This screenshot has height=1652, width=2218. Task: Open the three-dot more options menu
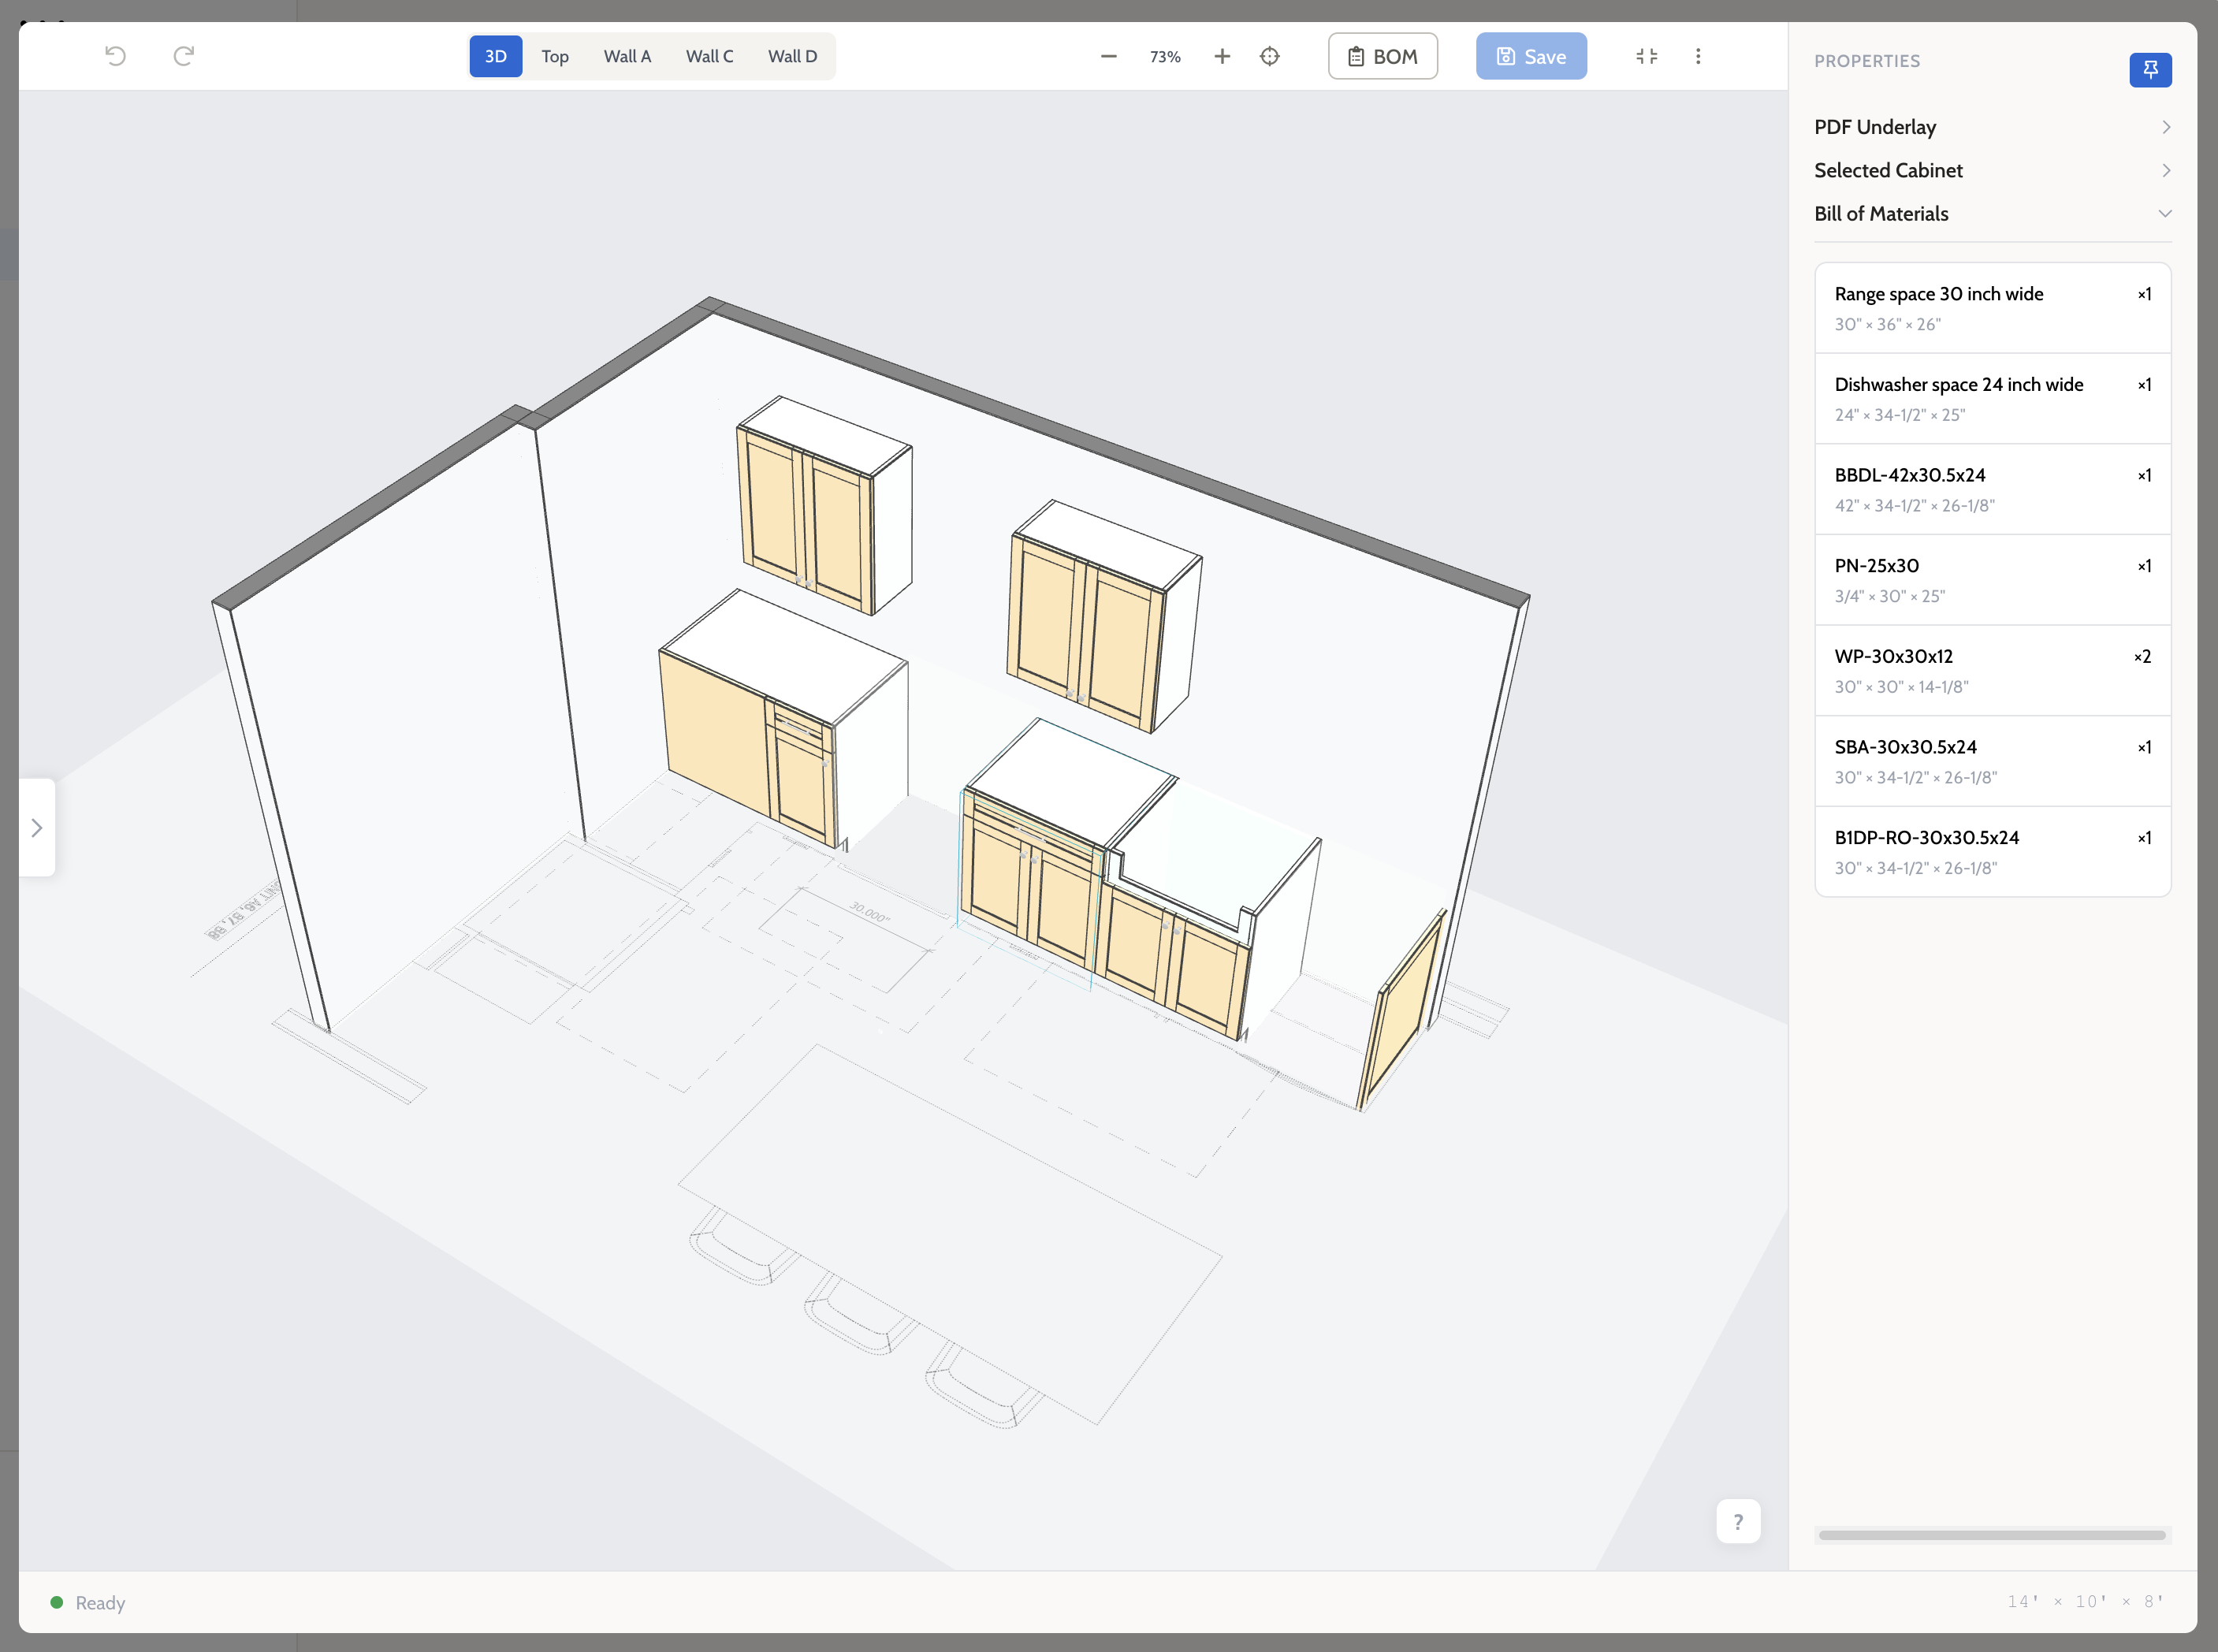(1698, 57)
